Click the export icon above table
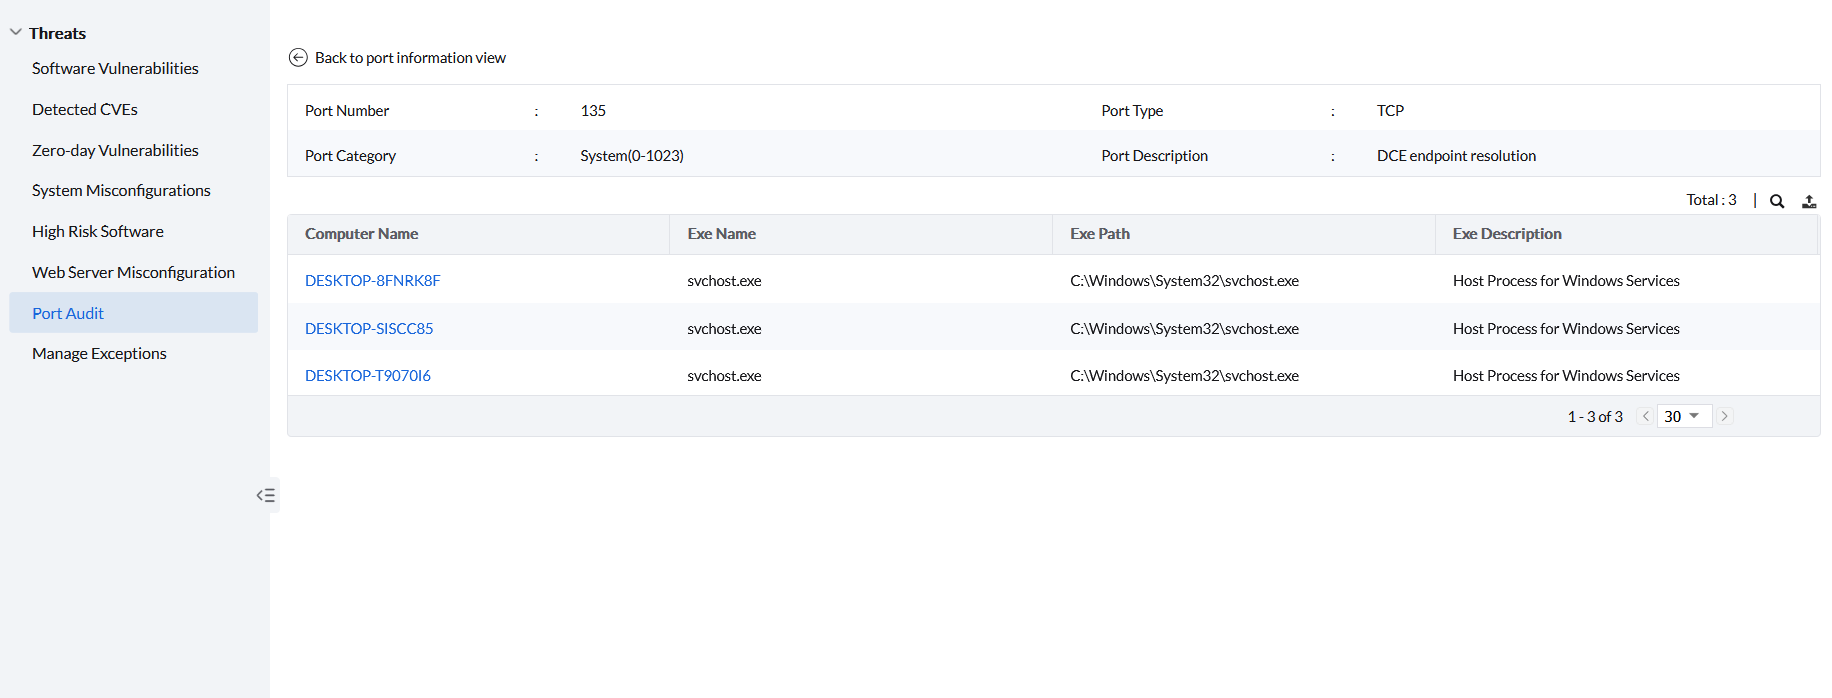This screenshot has width=1832, height=698. pyautogui.click(x=1809, y=201)
